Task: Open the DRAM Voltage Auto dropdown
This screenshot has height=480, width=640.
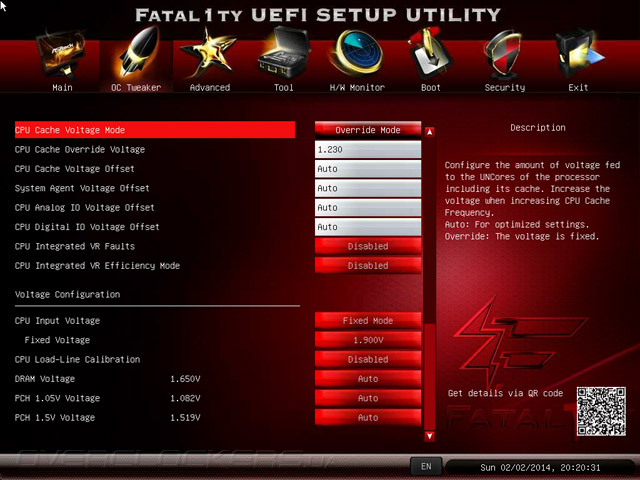Action: point(368,379)
